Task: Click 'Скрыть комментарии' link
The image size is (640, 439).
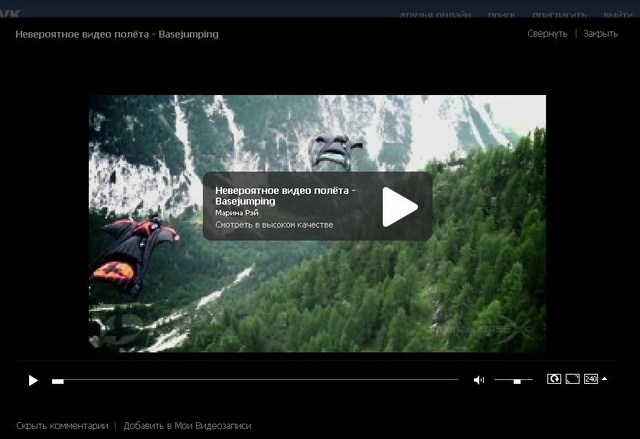Action: coord(62,426)
